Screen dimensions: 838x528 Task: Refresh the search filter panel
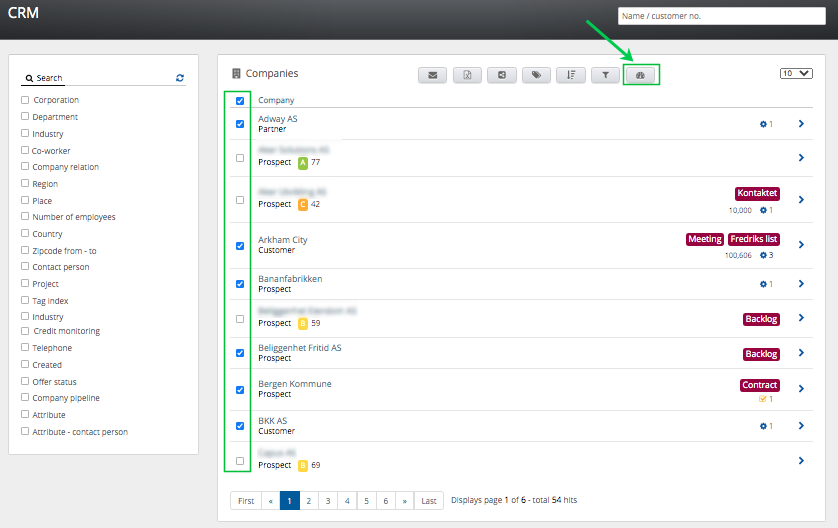(180, 77)
